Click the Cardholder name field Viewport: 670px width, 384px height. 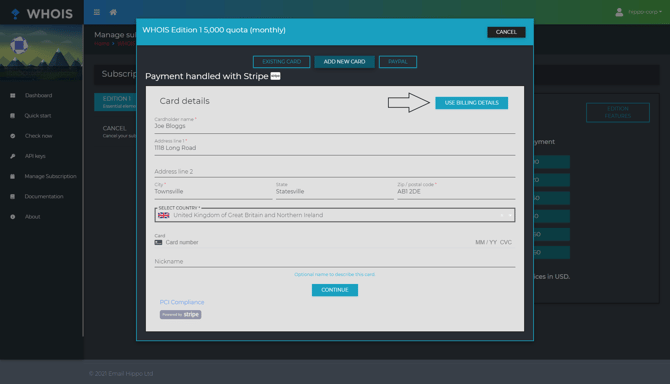335,125
